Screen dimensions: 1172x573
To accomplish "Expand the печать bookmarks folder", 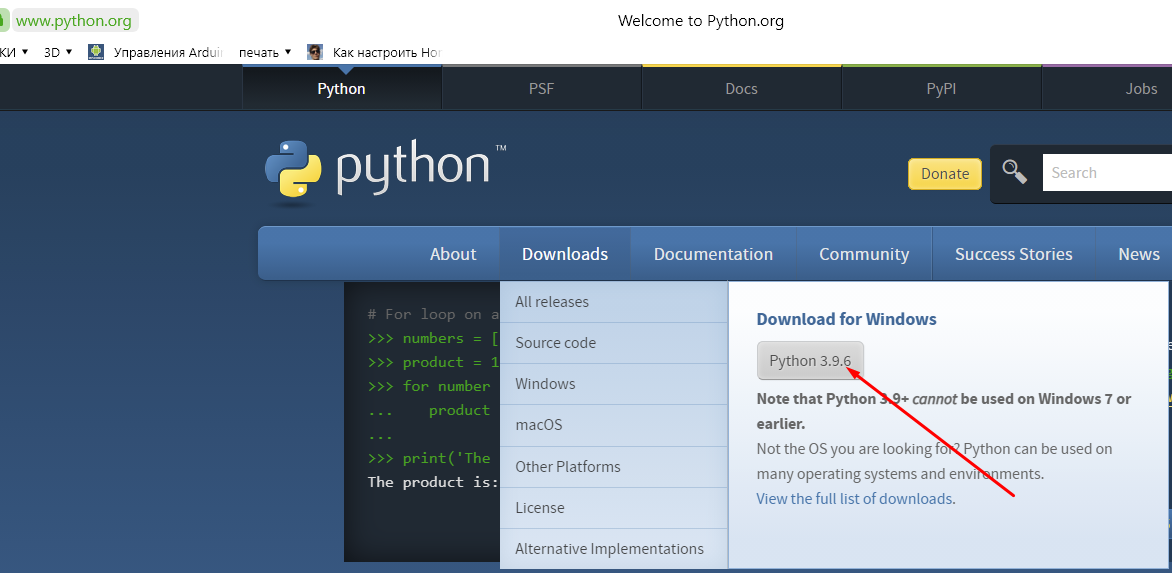I will [265, 52].
